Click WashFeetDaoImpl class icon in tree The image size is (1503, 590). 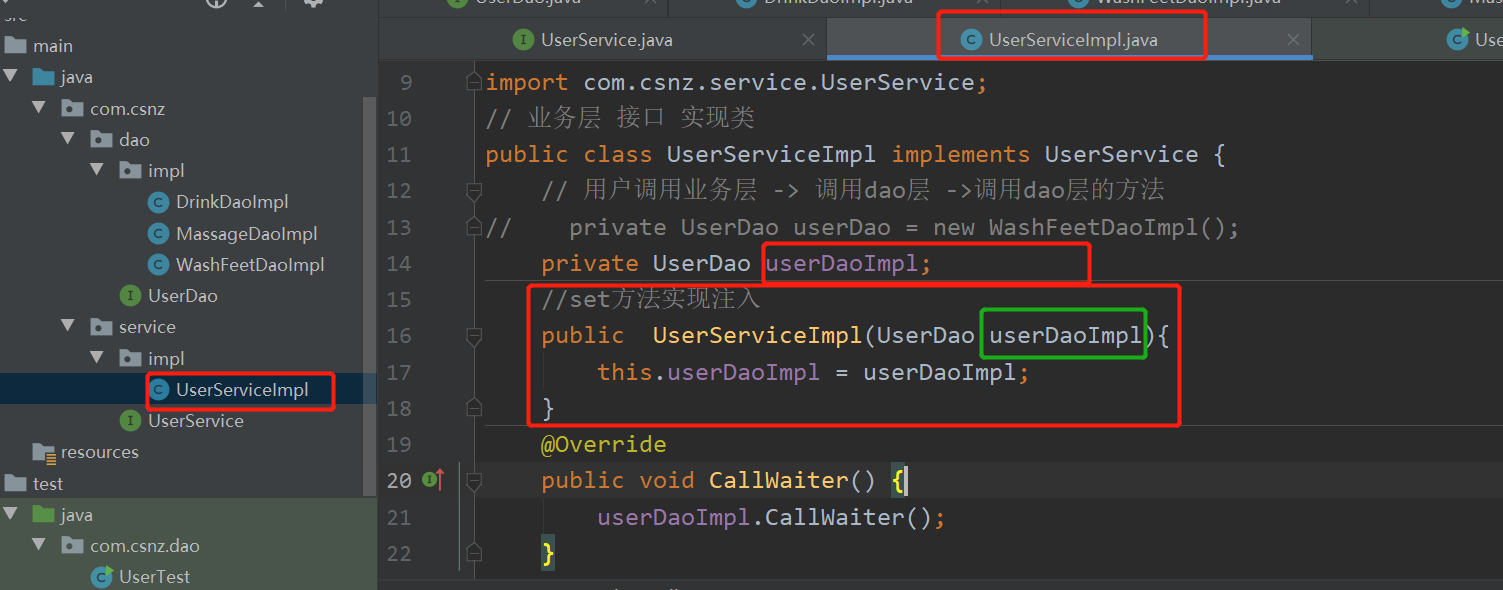(x=158, y=265)
